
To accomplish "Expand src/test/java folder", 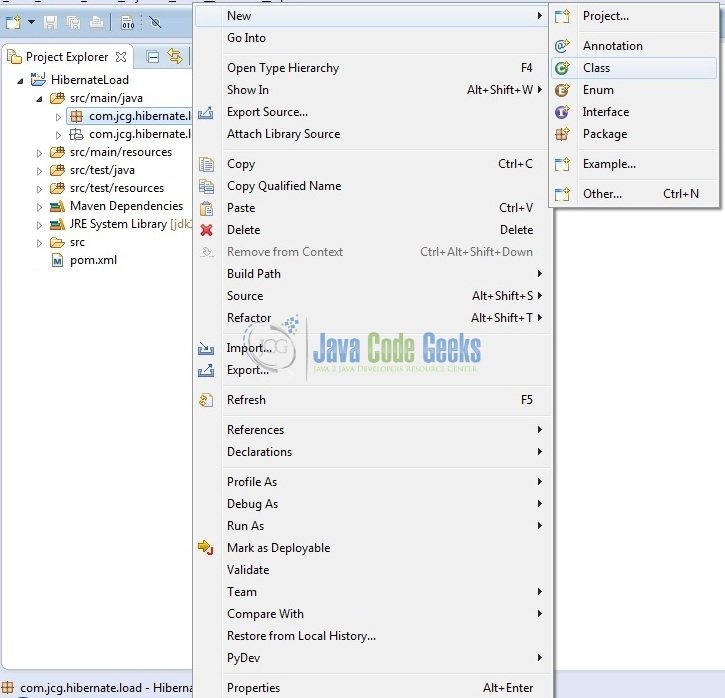I will pos(39,171).
